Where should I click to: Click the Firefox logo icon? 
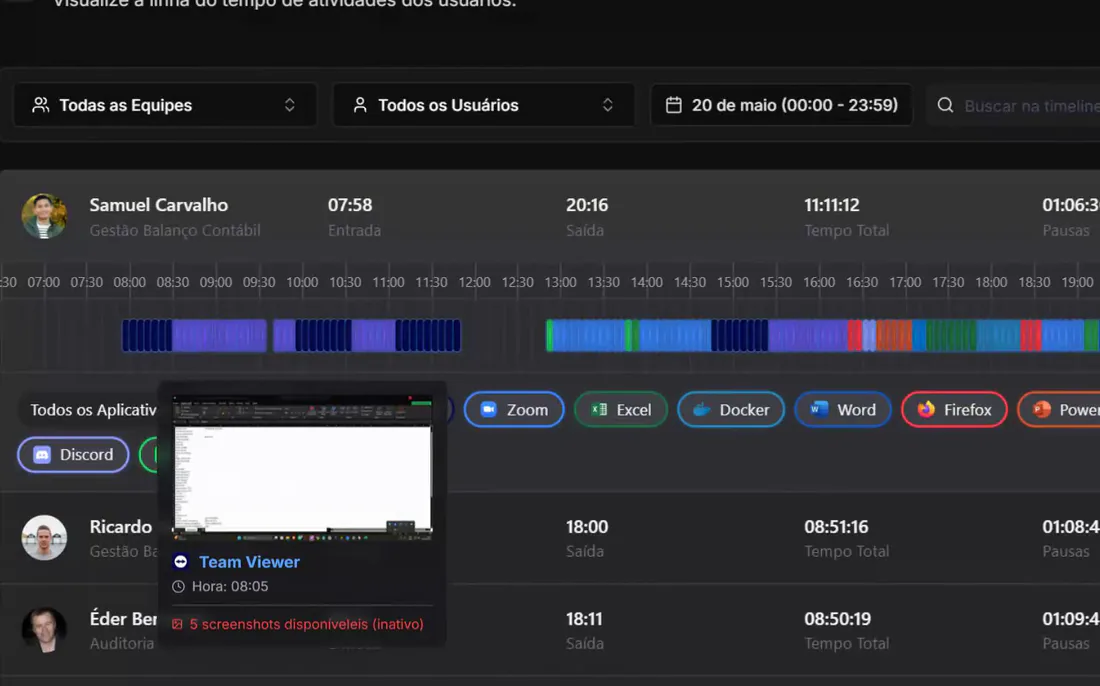pyautogui.click(x=926, y=410)
